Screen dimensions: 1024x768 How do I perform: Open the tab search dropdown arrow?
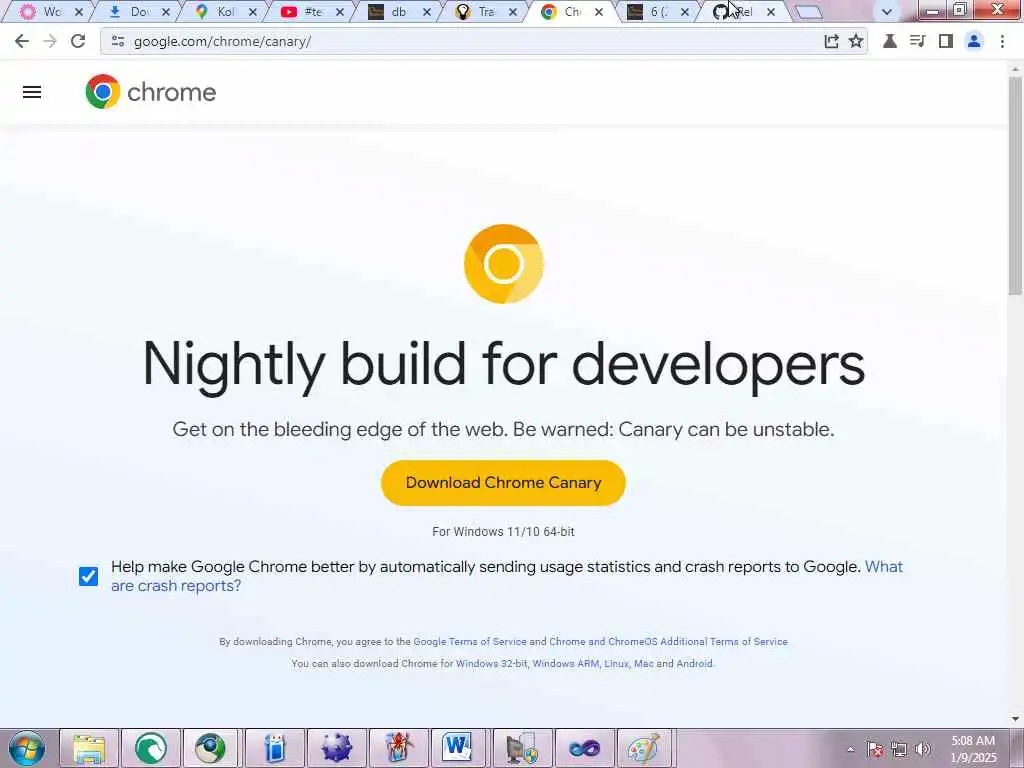887,12
